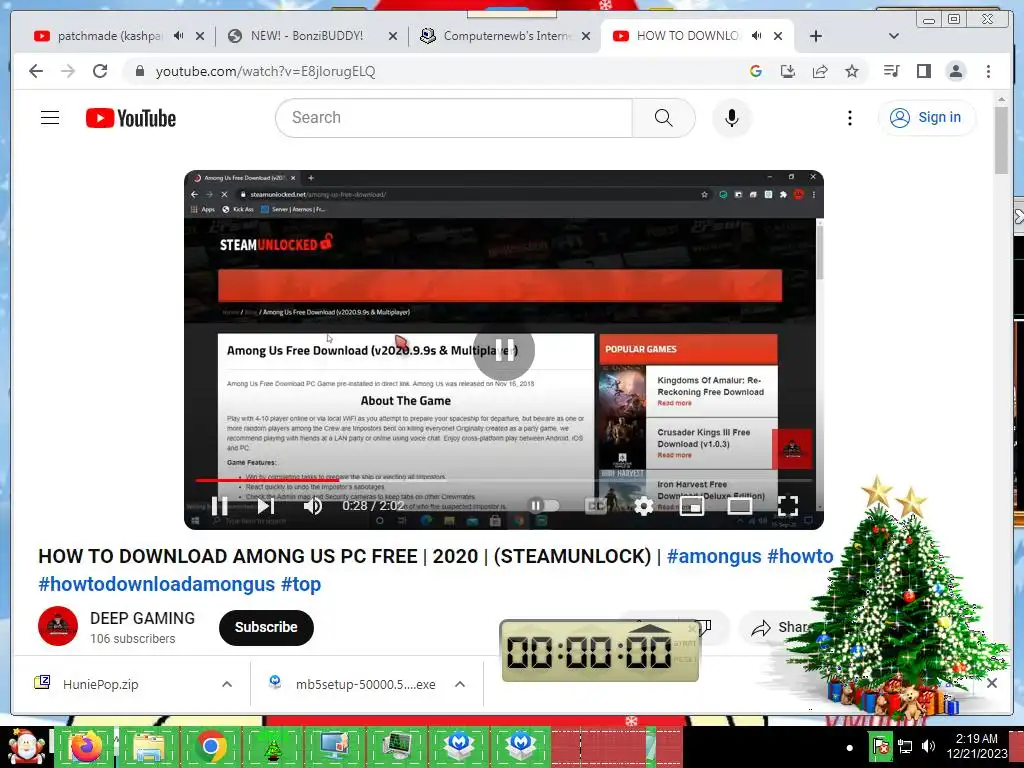The image size is (1024, 768).
Task: Expand options for HuniePop.zip download
Action: [227, 684]
